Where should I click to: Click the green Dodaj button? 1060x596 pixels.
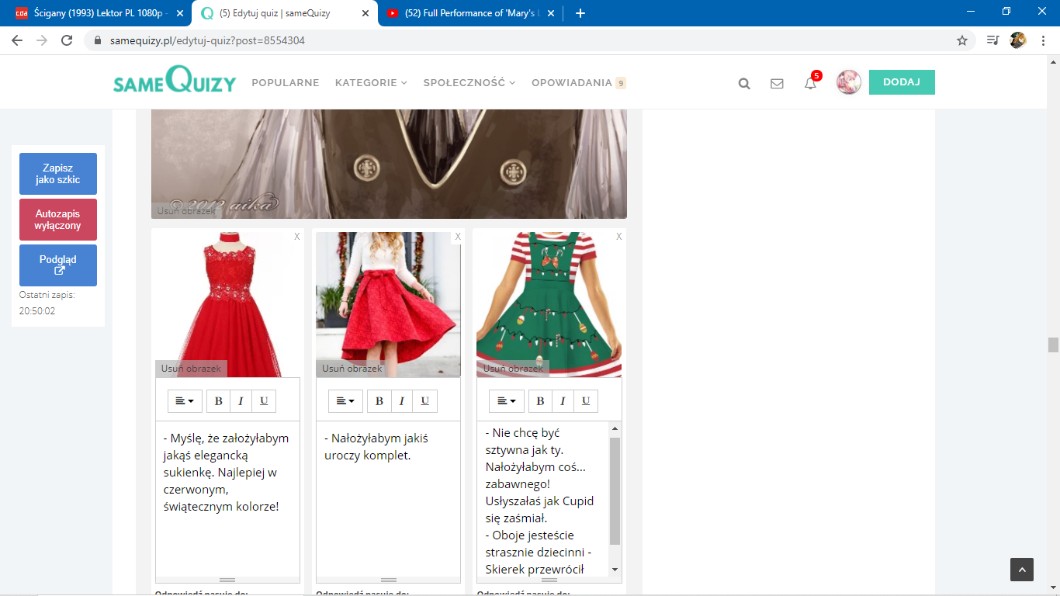tap(901, 82)
